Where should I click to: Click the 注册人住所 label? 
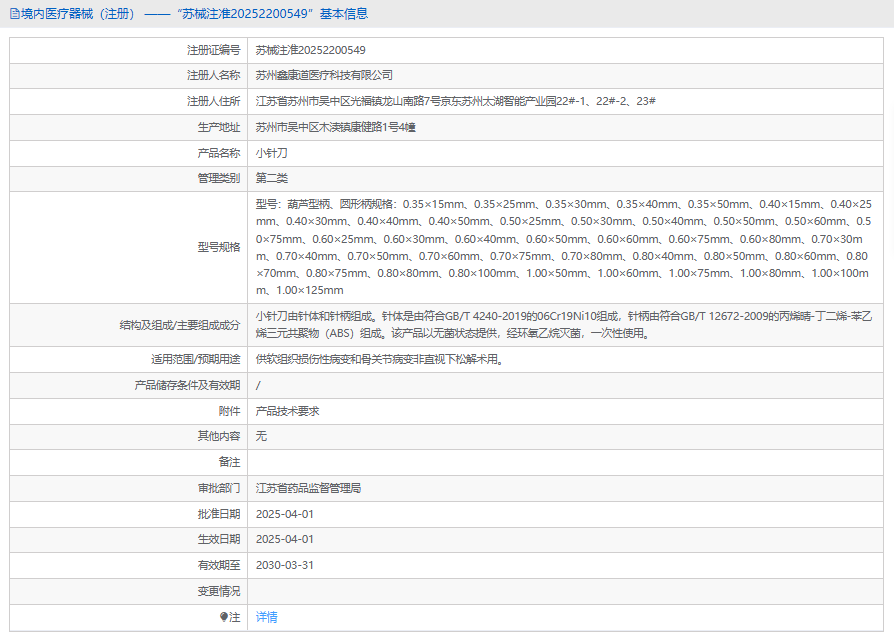coord(214,102)
